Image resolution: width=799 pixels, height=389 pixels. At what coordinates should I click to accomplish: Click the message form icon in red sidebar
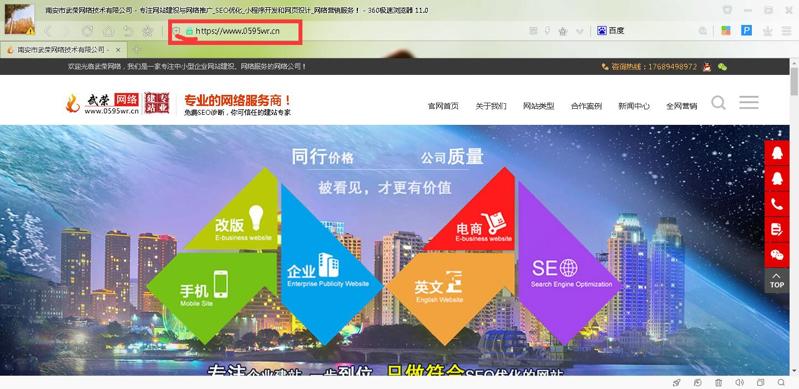pyautogui.click(x=777, y=229)
